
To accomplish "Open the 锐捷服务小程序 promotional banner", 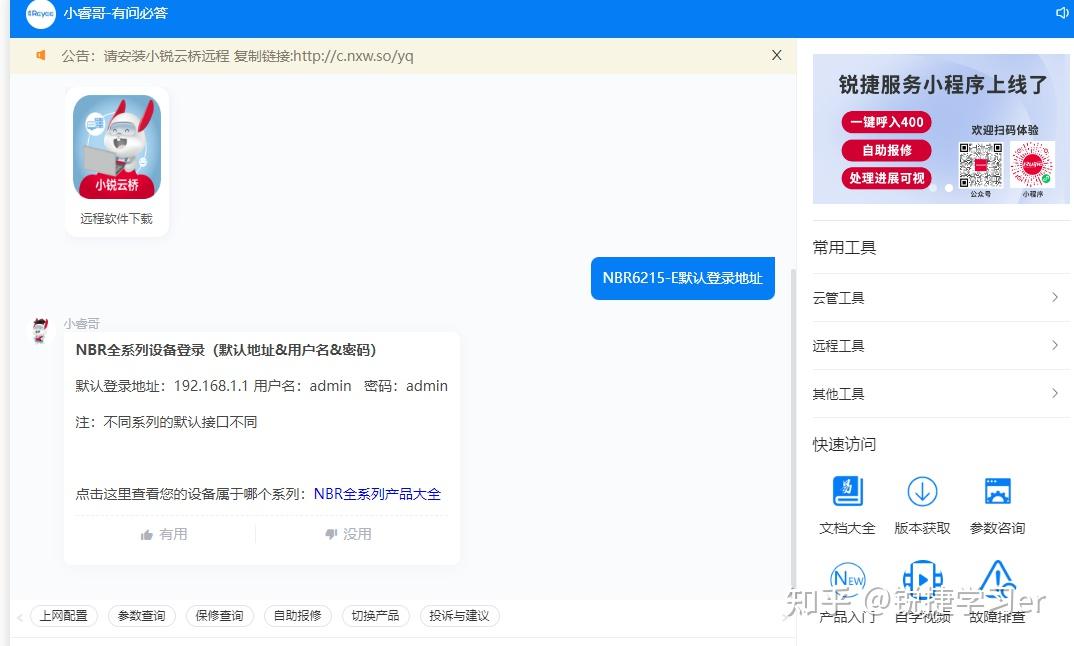I will tap(941, 129).
